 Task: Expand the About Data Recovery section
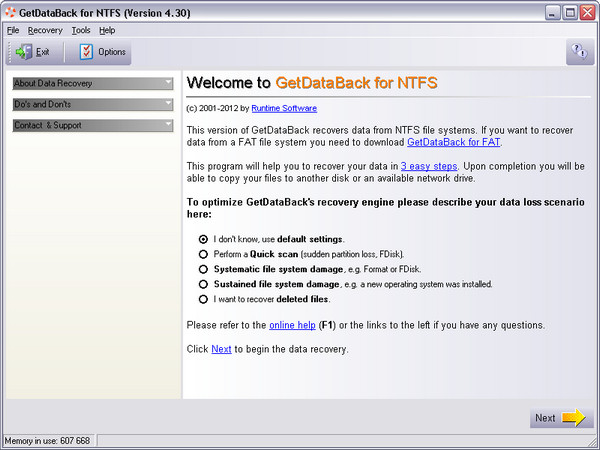tap(92, 83)
